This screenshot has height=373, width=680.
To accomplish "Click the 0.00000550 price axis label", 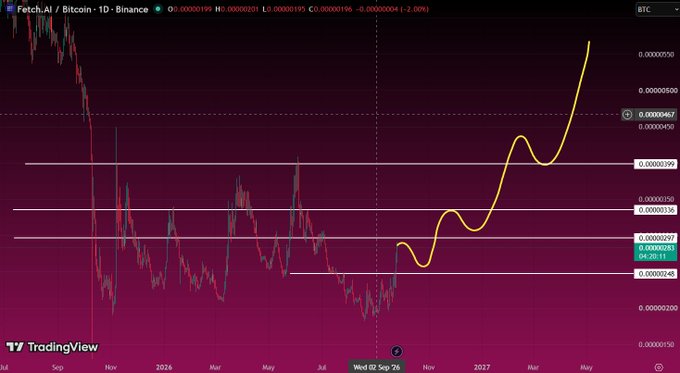I will pos(656,55).
